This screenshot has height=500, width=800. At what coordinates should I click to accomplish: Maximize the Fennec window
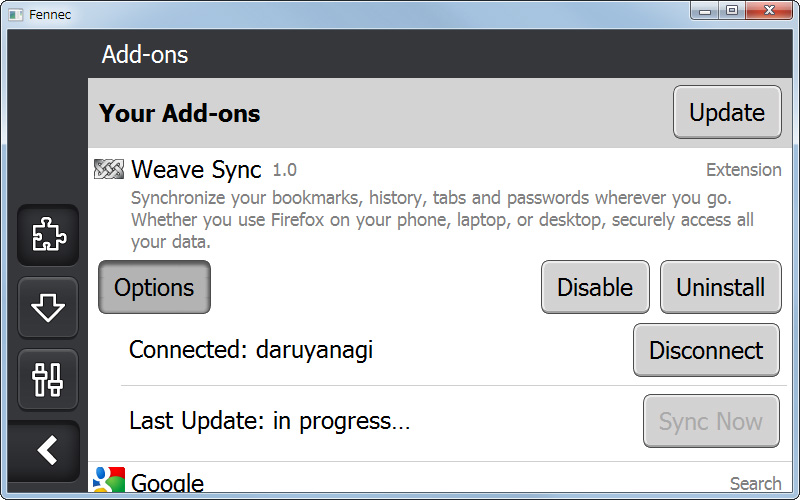(x=732, y=11)
